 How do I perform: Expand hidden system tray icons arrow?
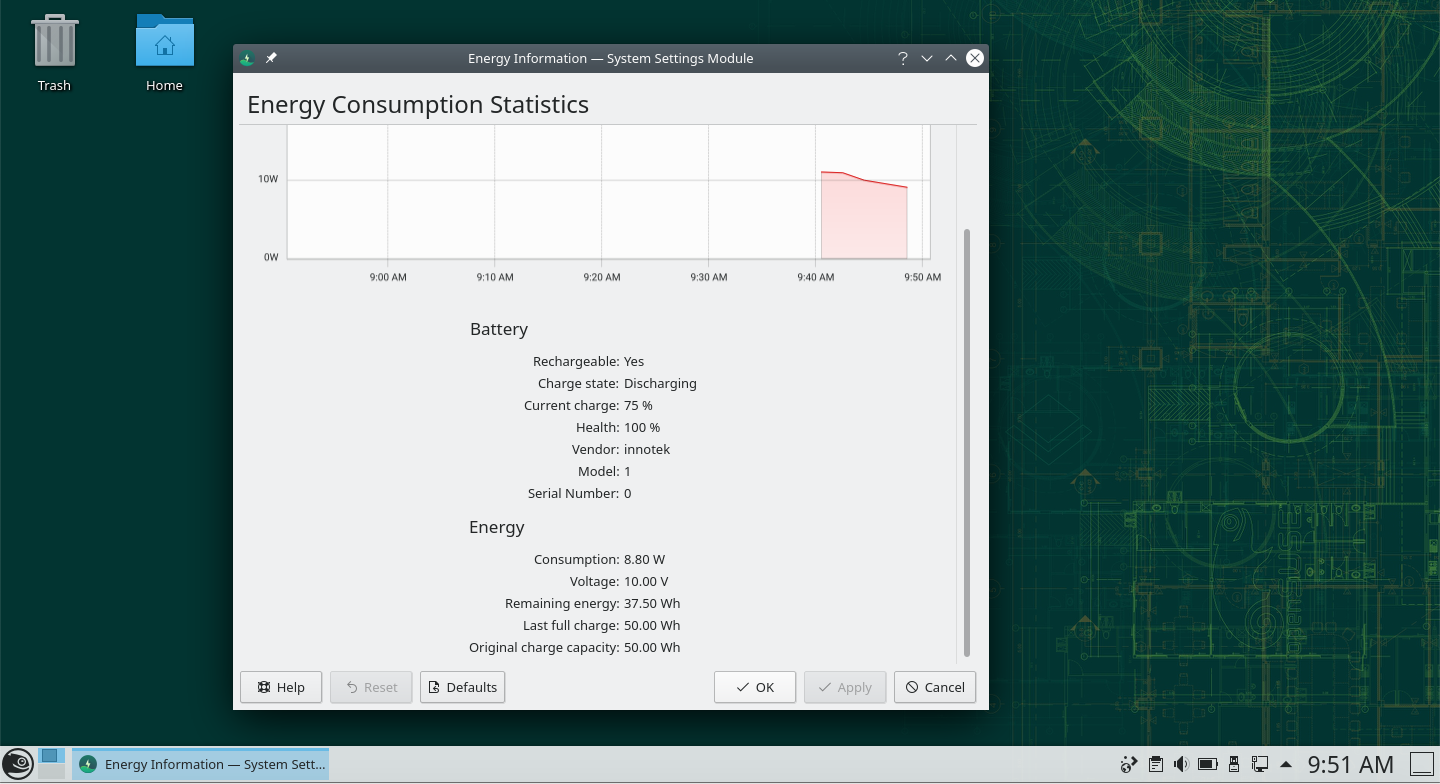[1286, 765]
